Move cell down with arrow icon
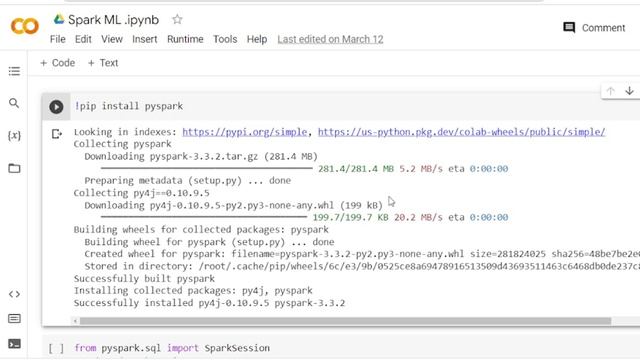Viewport: 640px width, 360px height. (629, 91)
